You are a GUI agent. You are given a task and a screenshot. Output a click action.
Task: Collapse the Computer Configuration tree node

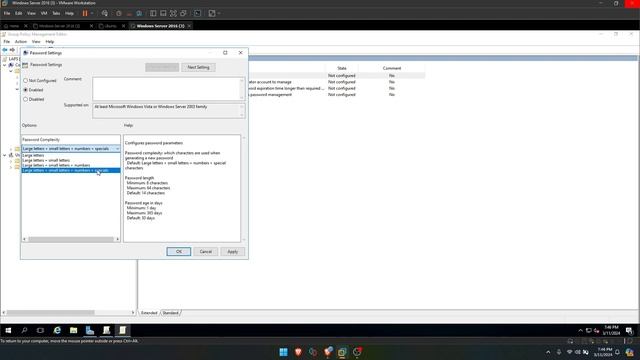tap(4, 65)
